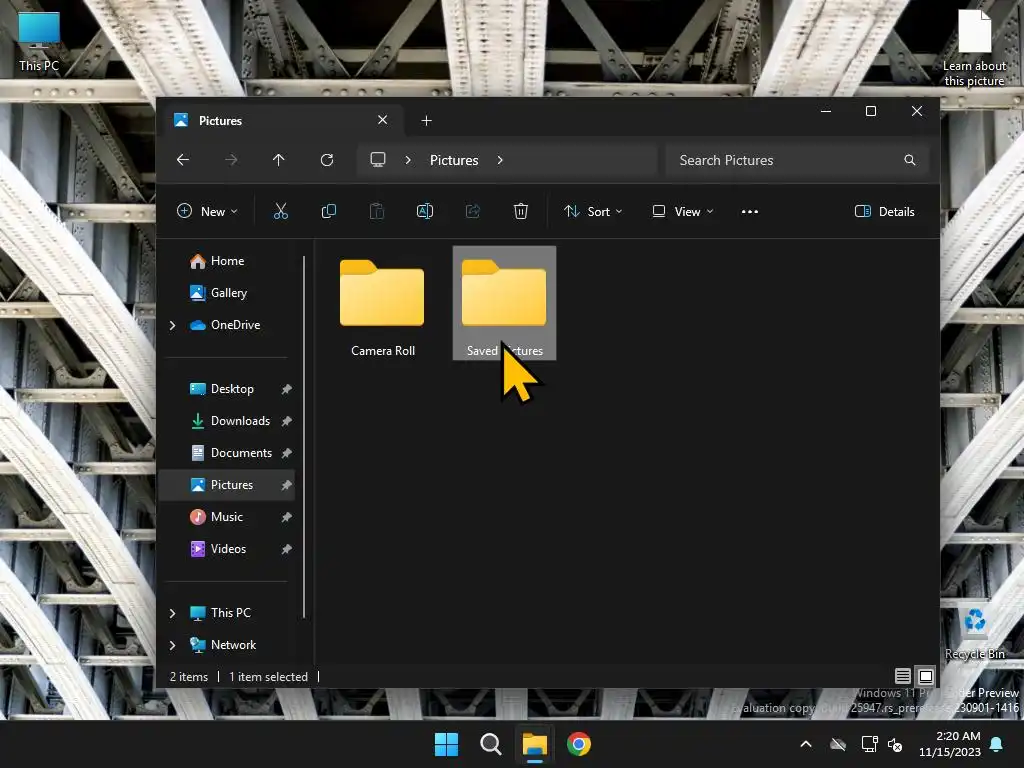Screen dimensions: 1024x768
Task: Go up one folder level
Action: [279, 160]
